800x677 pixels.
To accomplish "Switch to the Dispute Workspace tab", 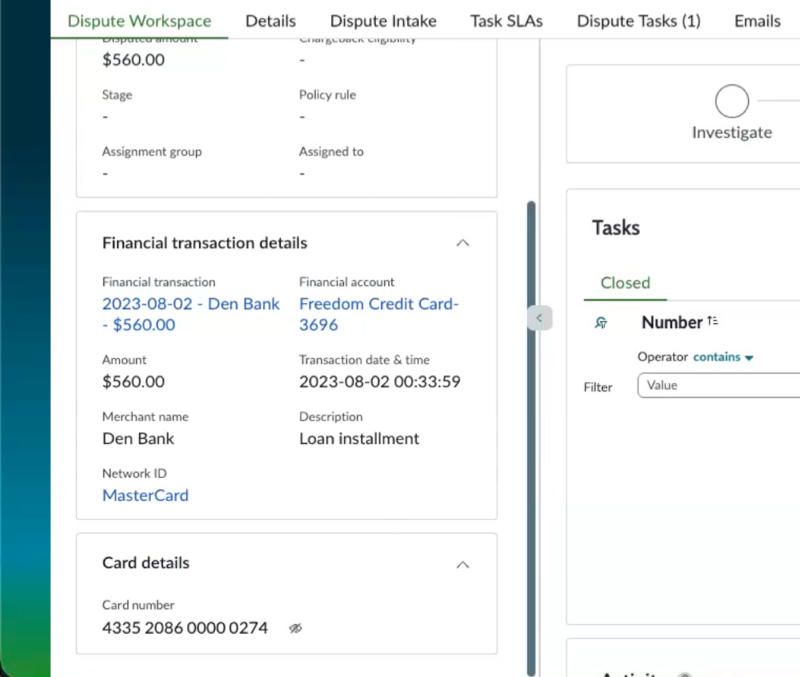I will tap(139, 21).
